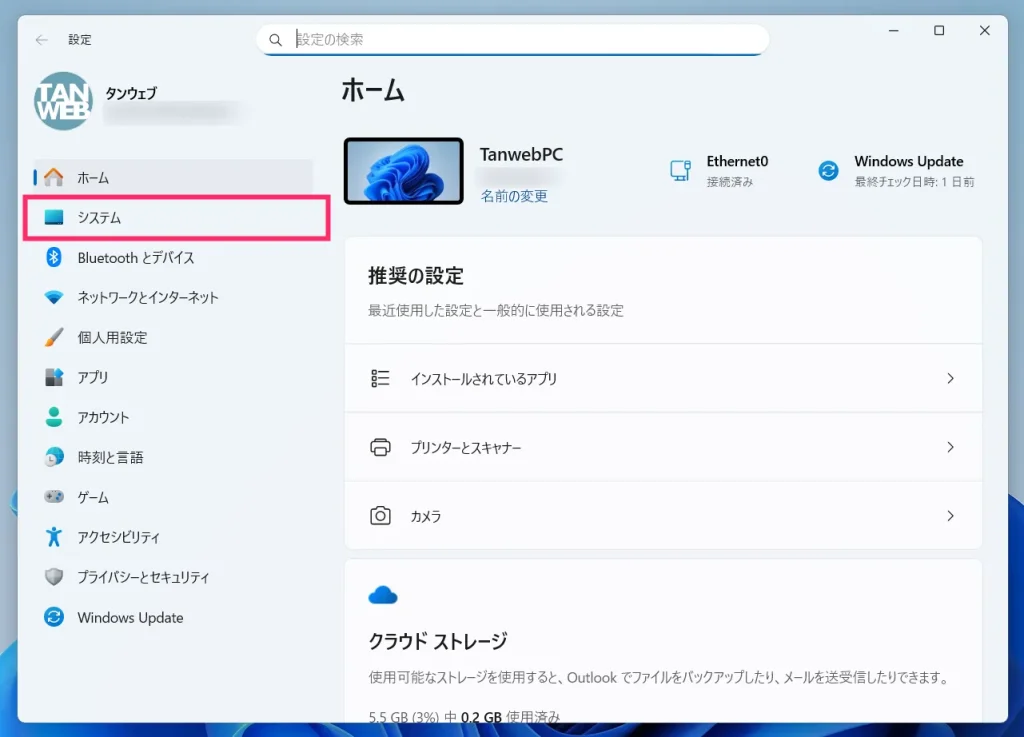Click the privacy shield icon
1024x737 pixels.
pos(54,577)
